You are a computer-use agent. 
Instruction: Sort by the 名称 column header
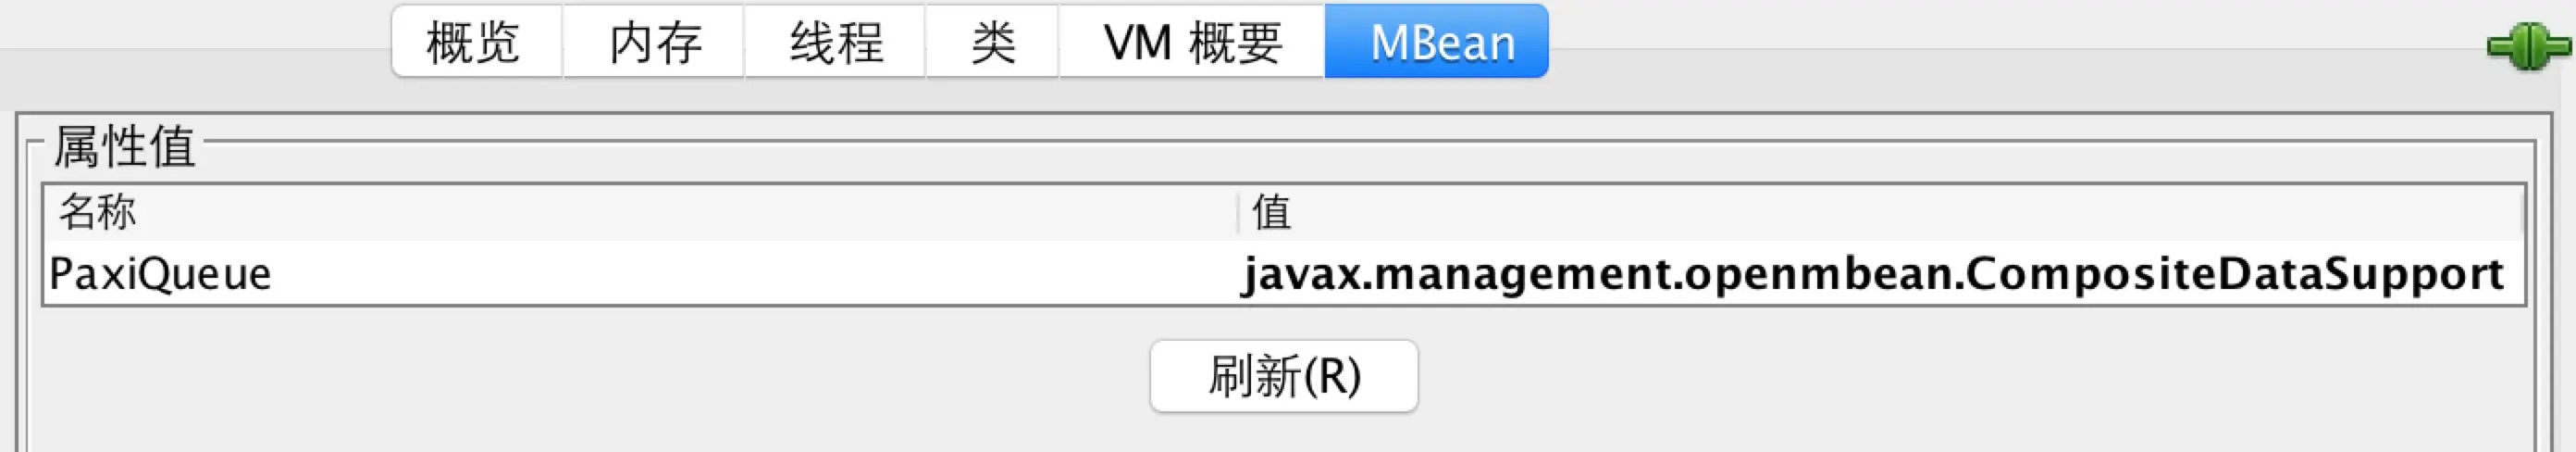pos(640,212)
